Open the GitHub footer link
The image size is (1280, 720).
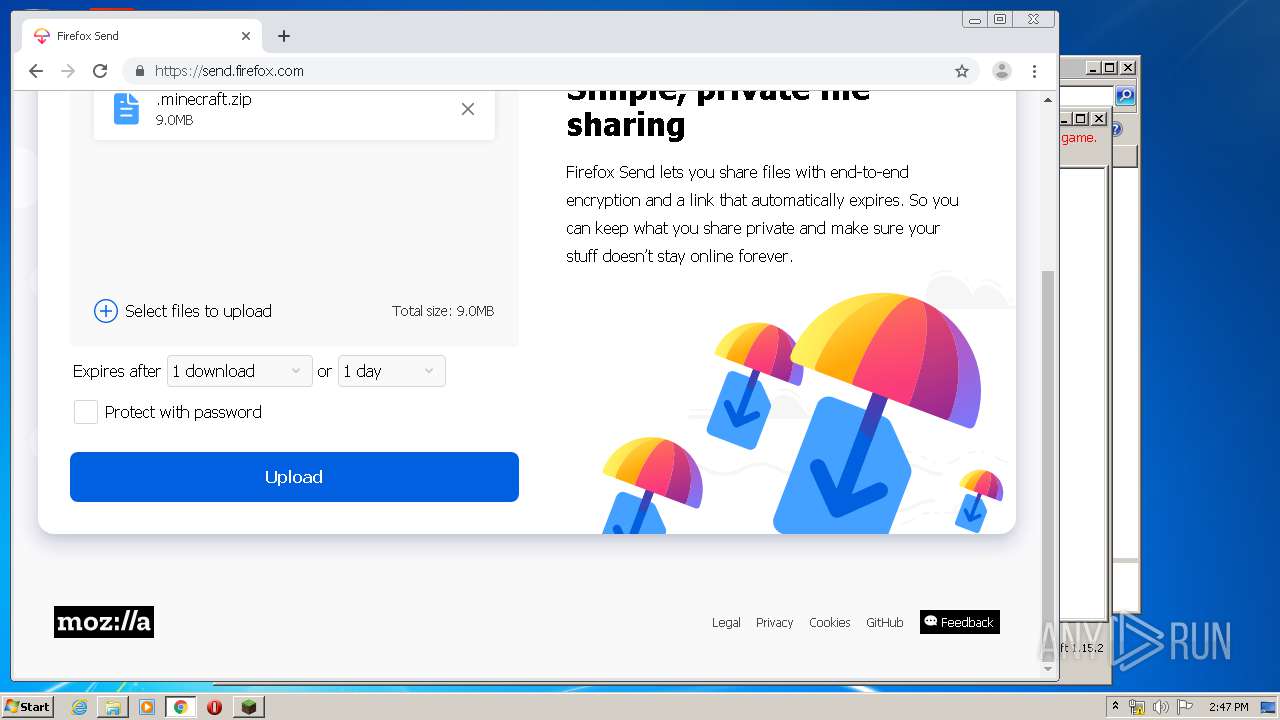tap(884, 622)
